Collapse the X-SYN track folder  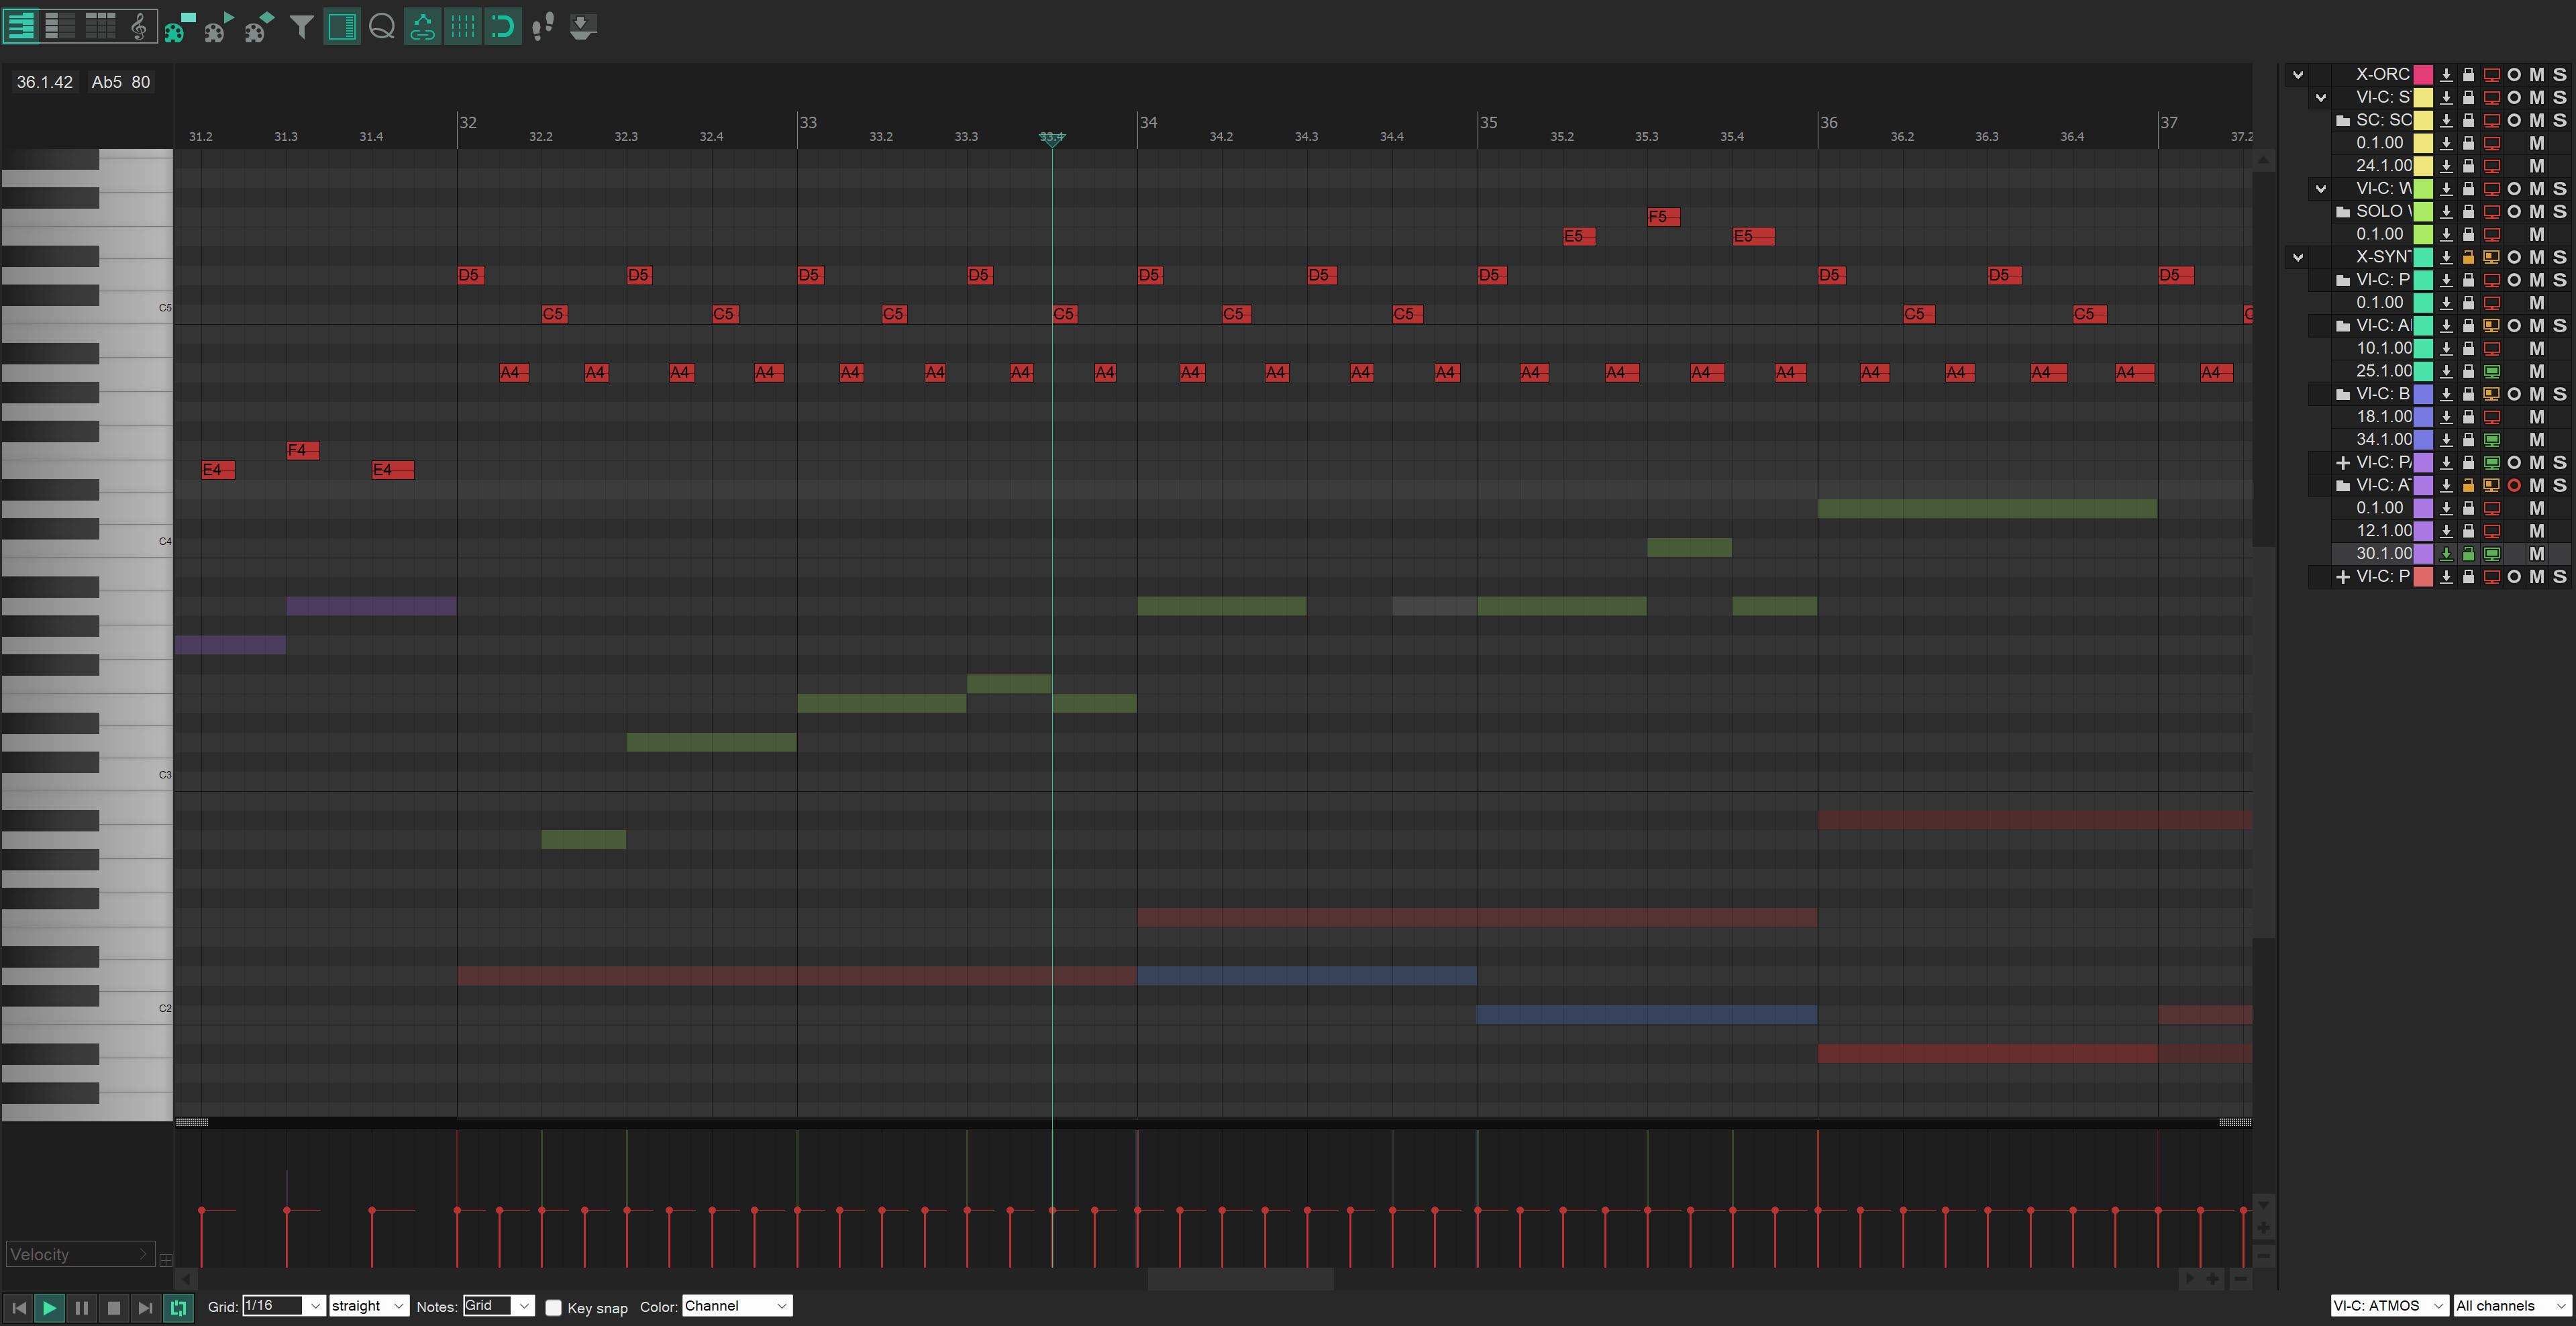point(2298,257)
